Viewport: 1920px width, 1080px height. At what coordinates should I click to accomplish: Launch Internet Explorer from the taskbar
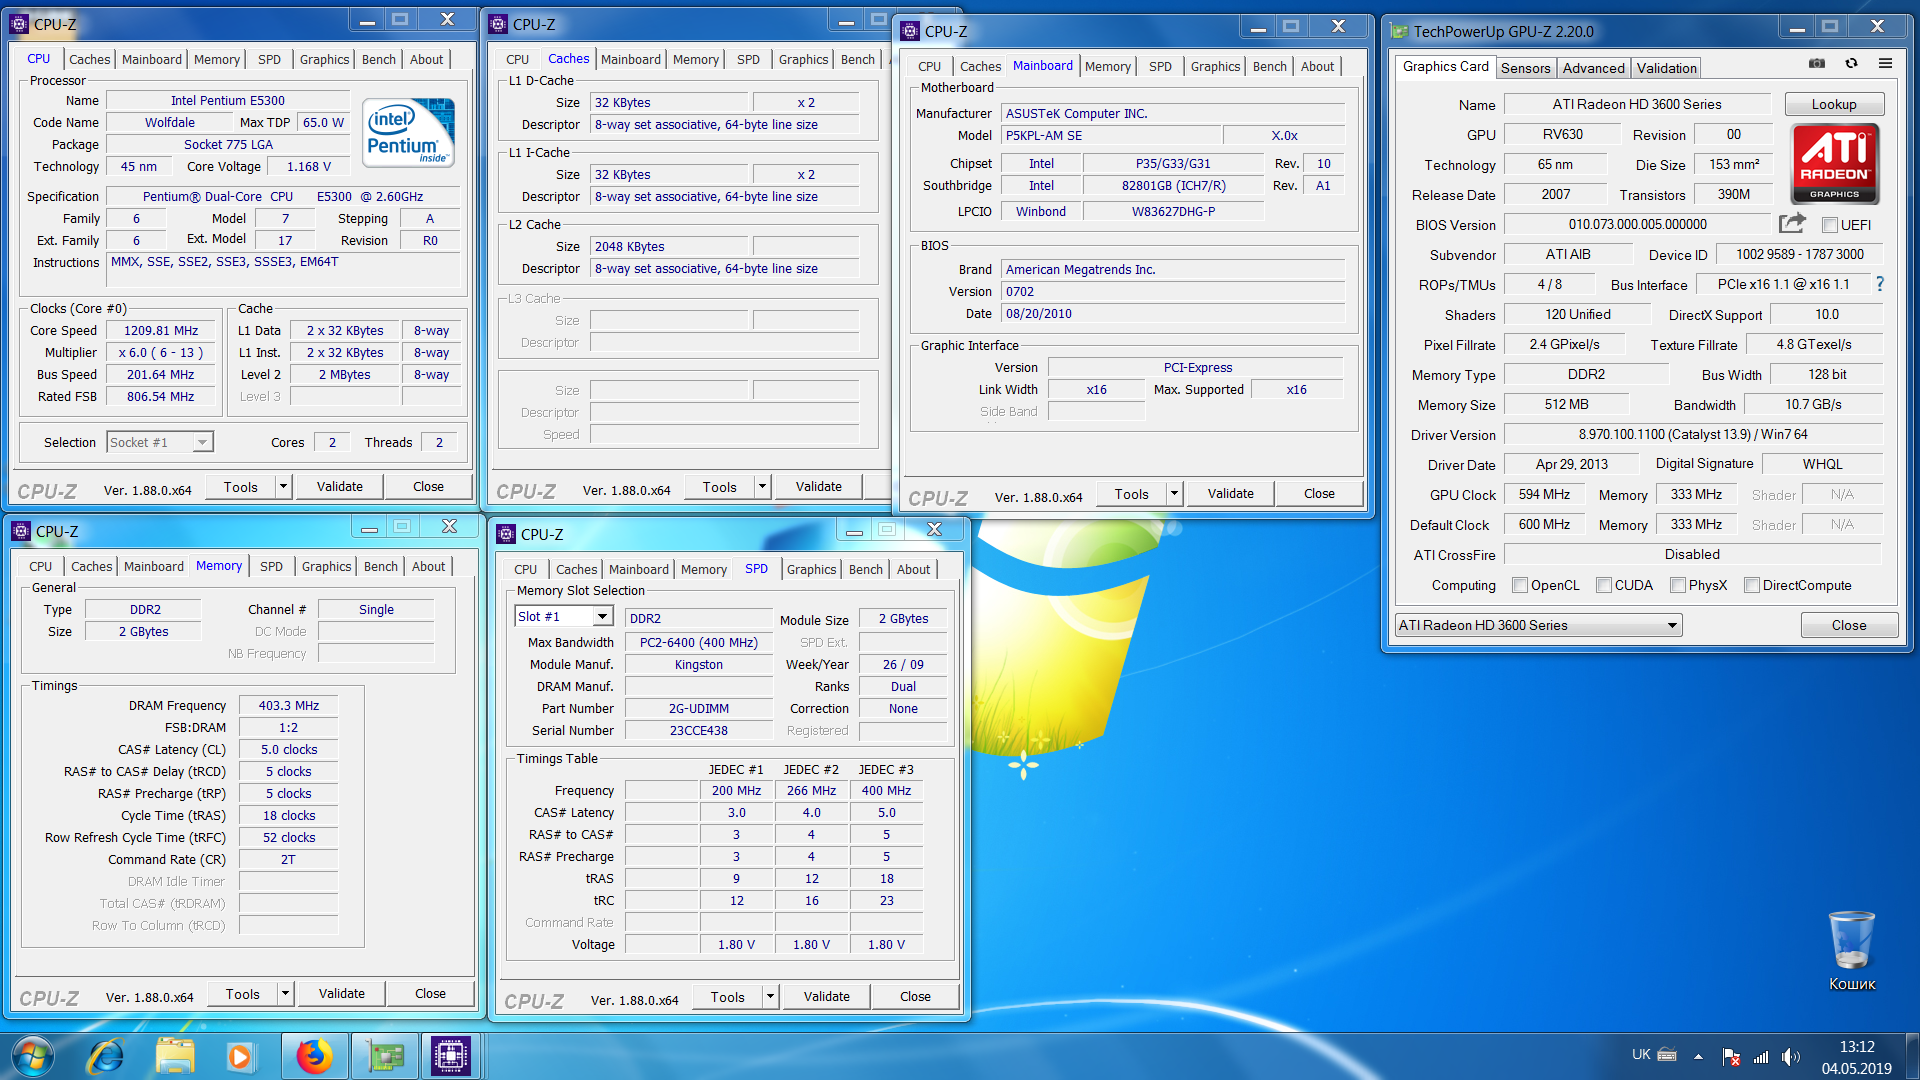106,1056
